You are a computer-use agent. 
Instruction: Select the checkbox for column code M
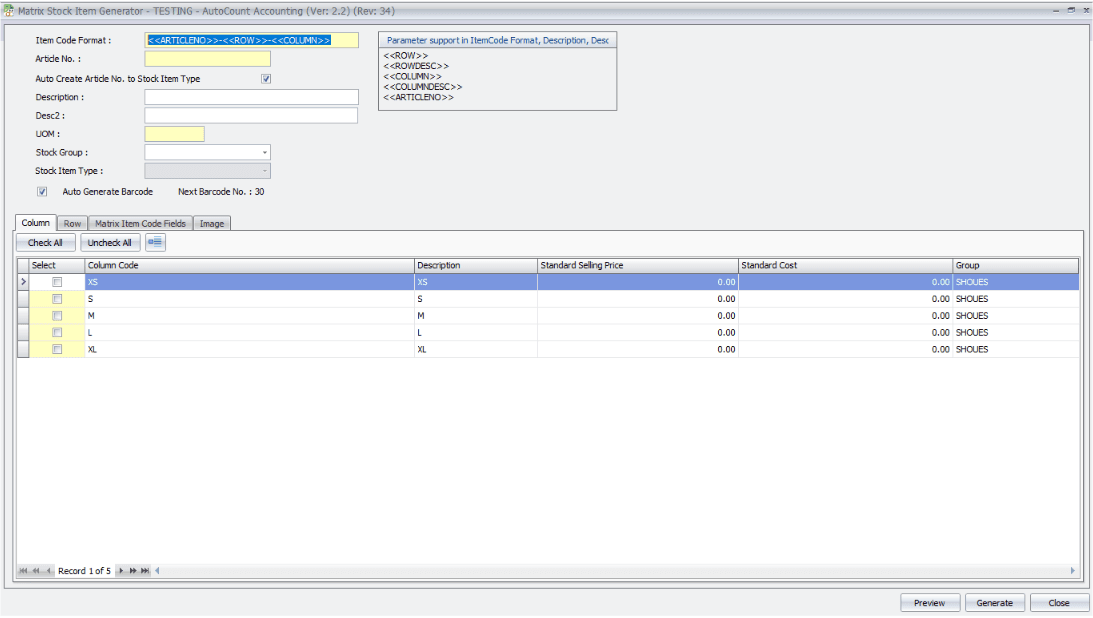coord(57,316)
